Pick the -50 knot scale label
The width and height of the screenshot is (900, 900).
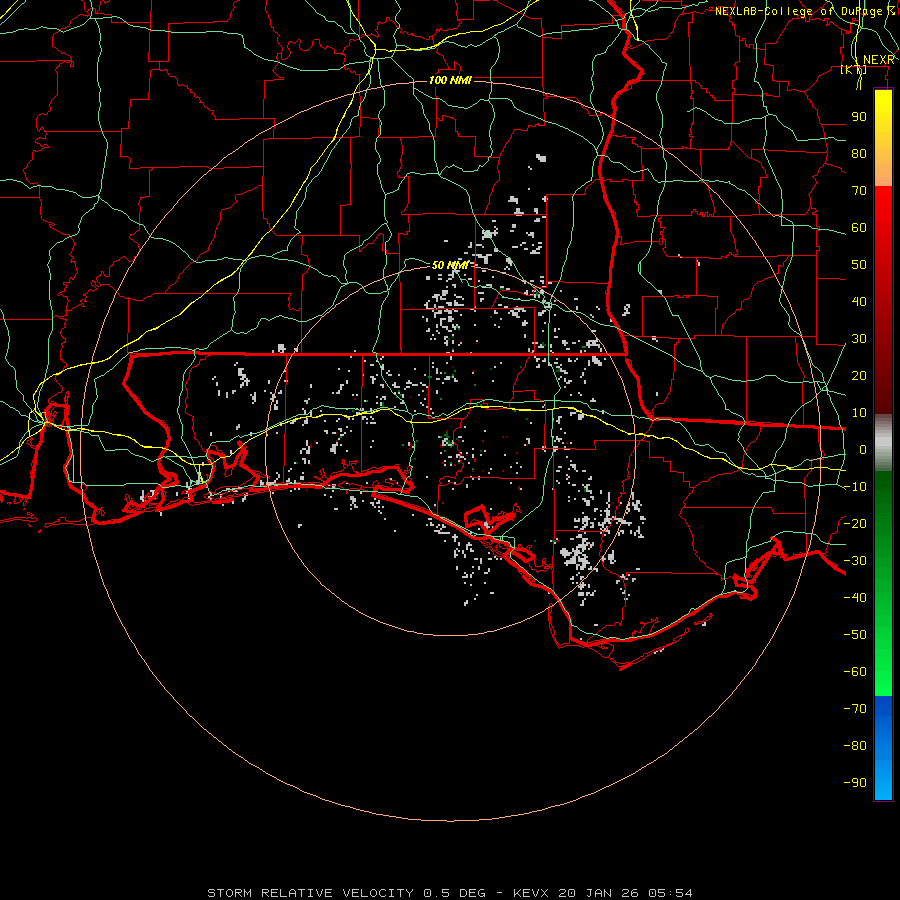click(x=855, y=635)
